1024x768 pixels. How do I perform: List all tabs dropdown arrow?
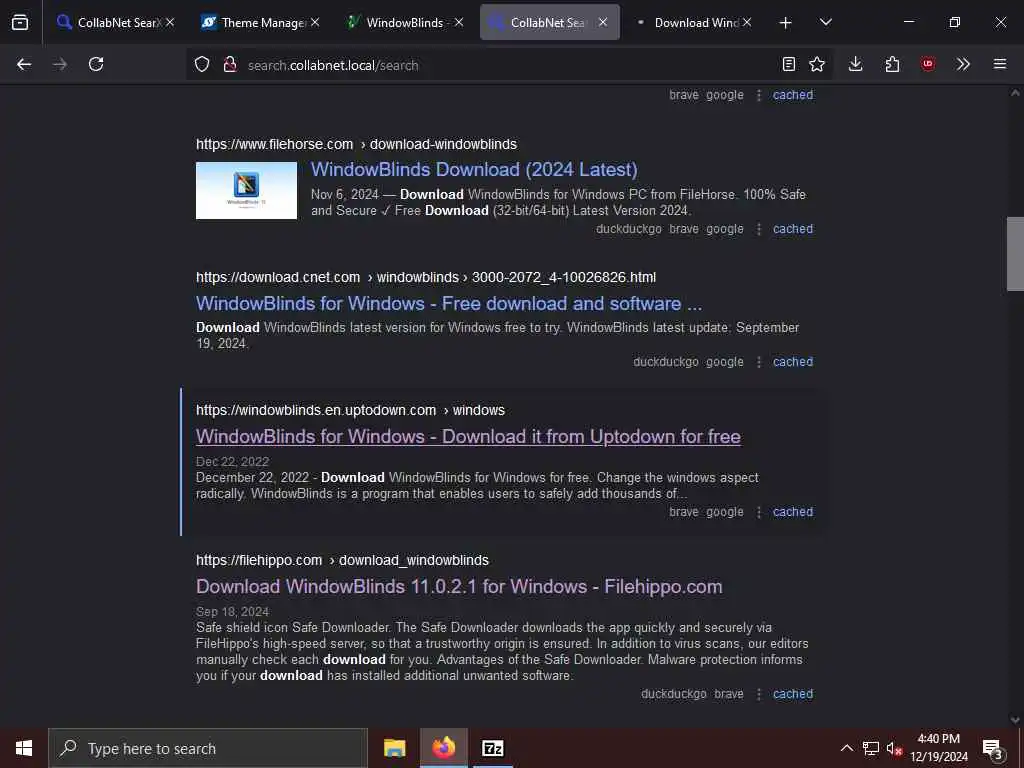pos(826,23)
